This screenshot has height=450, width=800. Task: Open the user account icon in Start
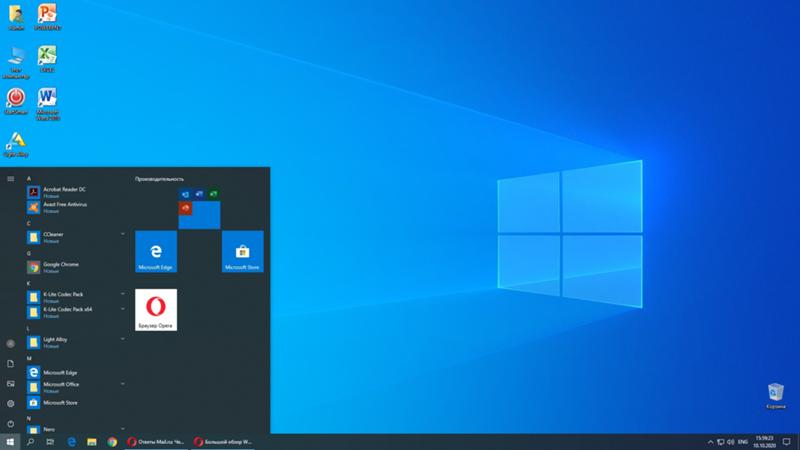[11, 344]
